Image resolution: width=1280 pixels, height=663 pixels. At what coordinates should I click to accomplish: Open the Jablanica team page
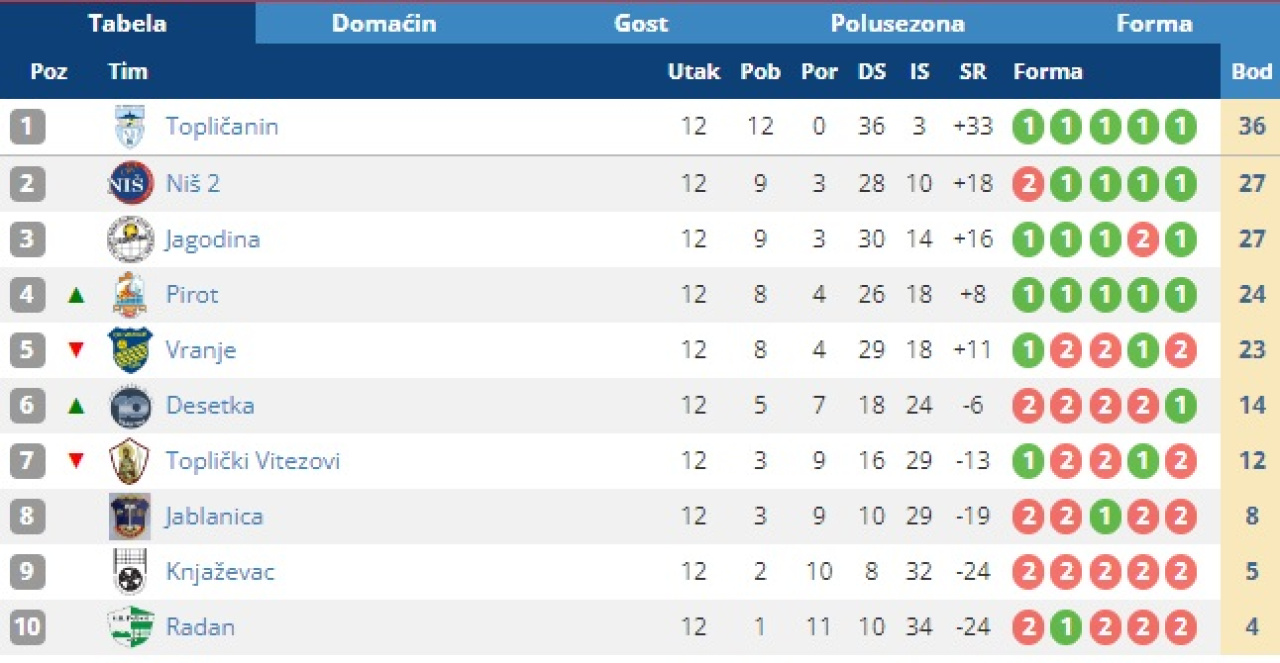(x=214, y=517)
